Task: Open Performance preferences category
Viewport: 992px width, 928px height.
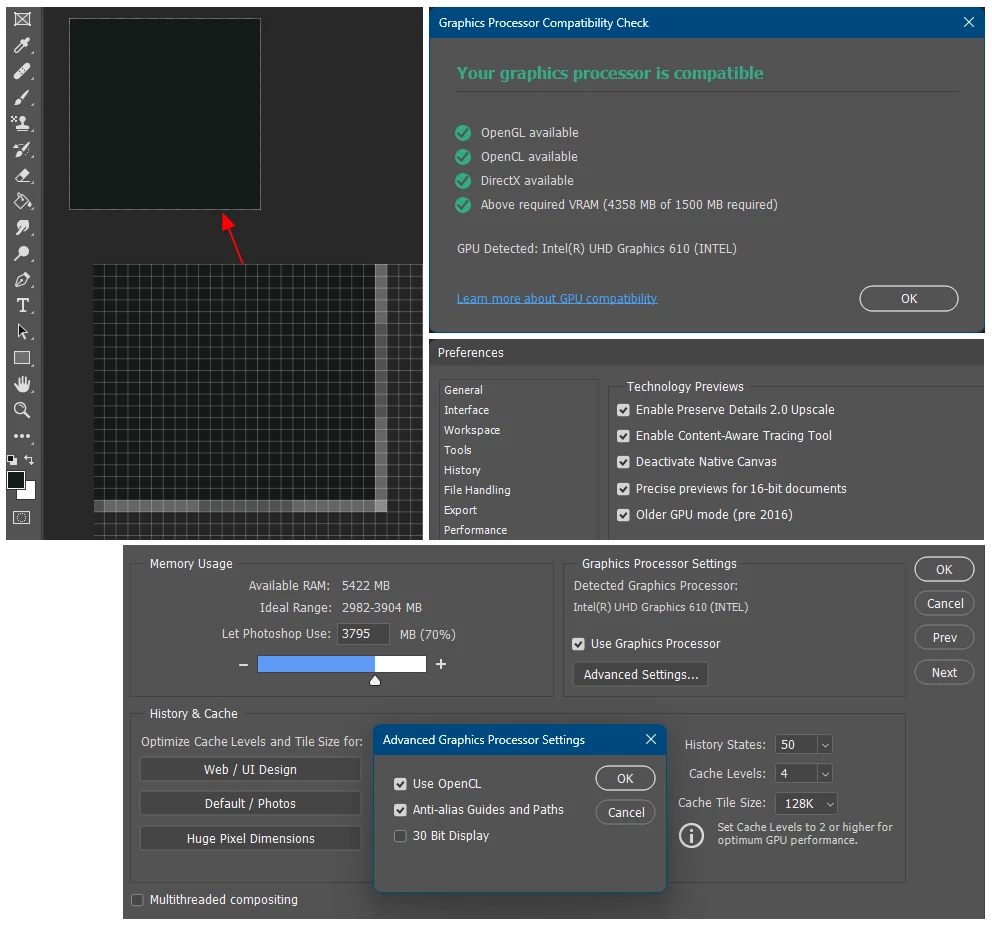Action: coord(475,530)
